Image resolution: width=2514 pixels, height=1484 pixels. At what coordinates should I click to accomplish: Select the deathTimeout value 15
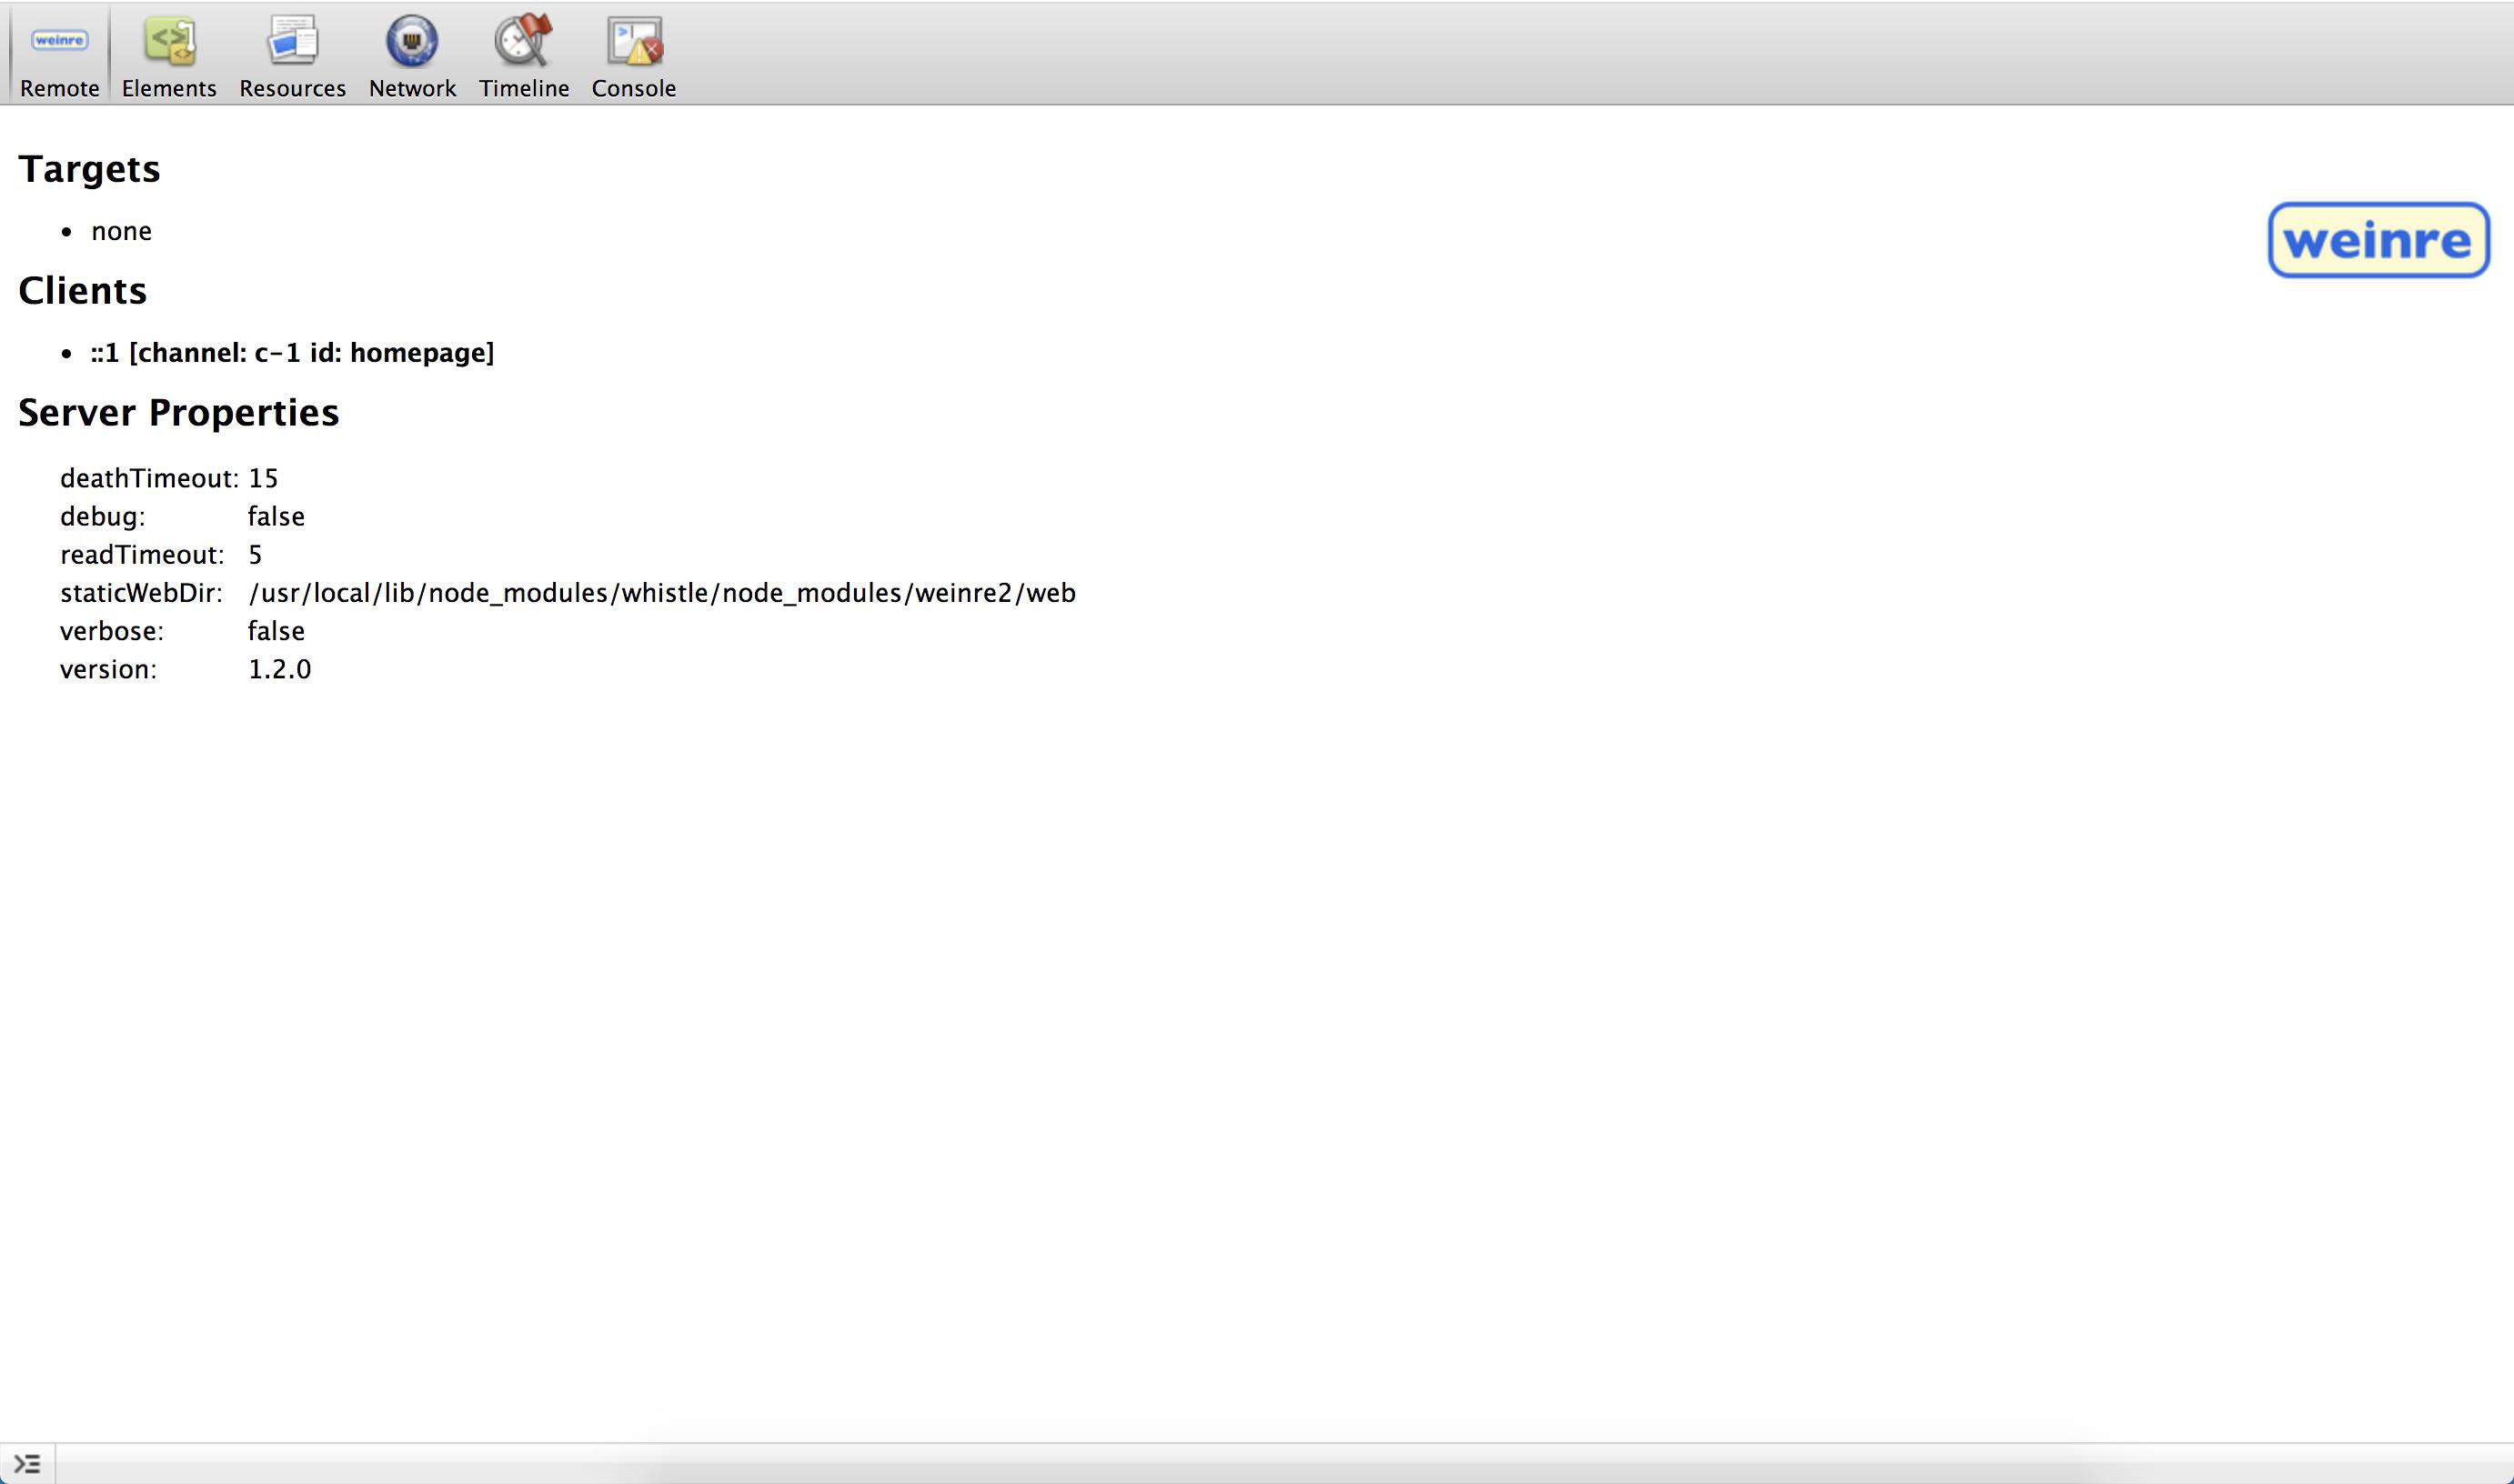click(x=263, y=479)
